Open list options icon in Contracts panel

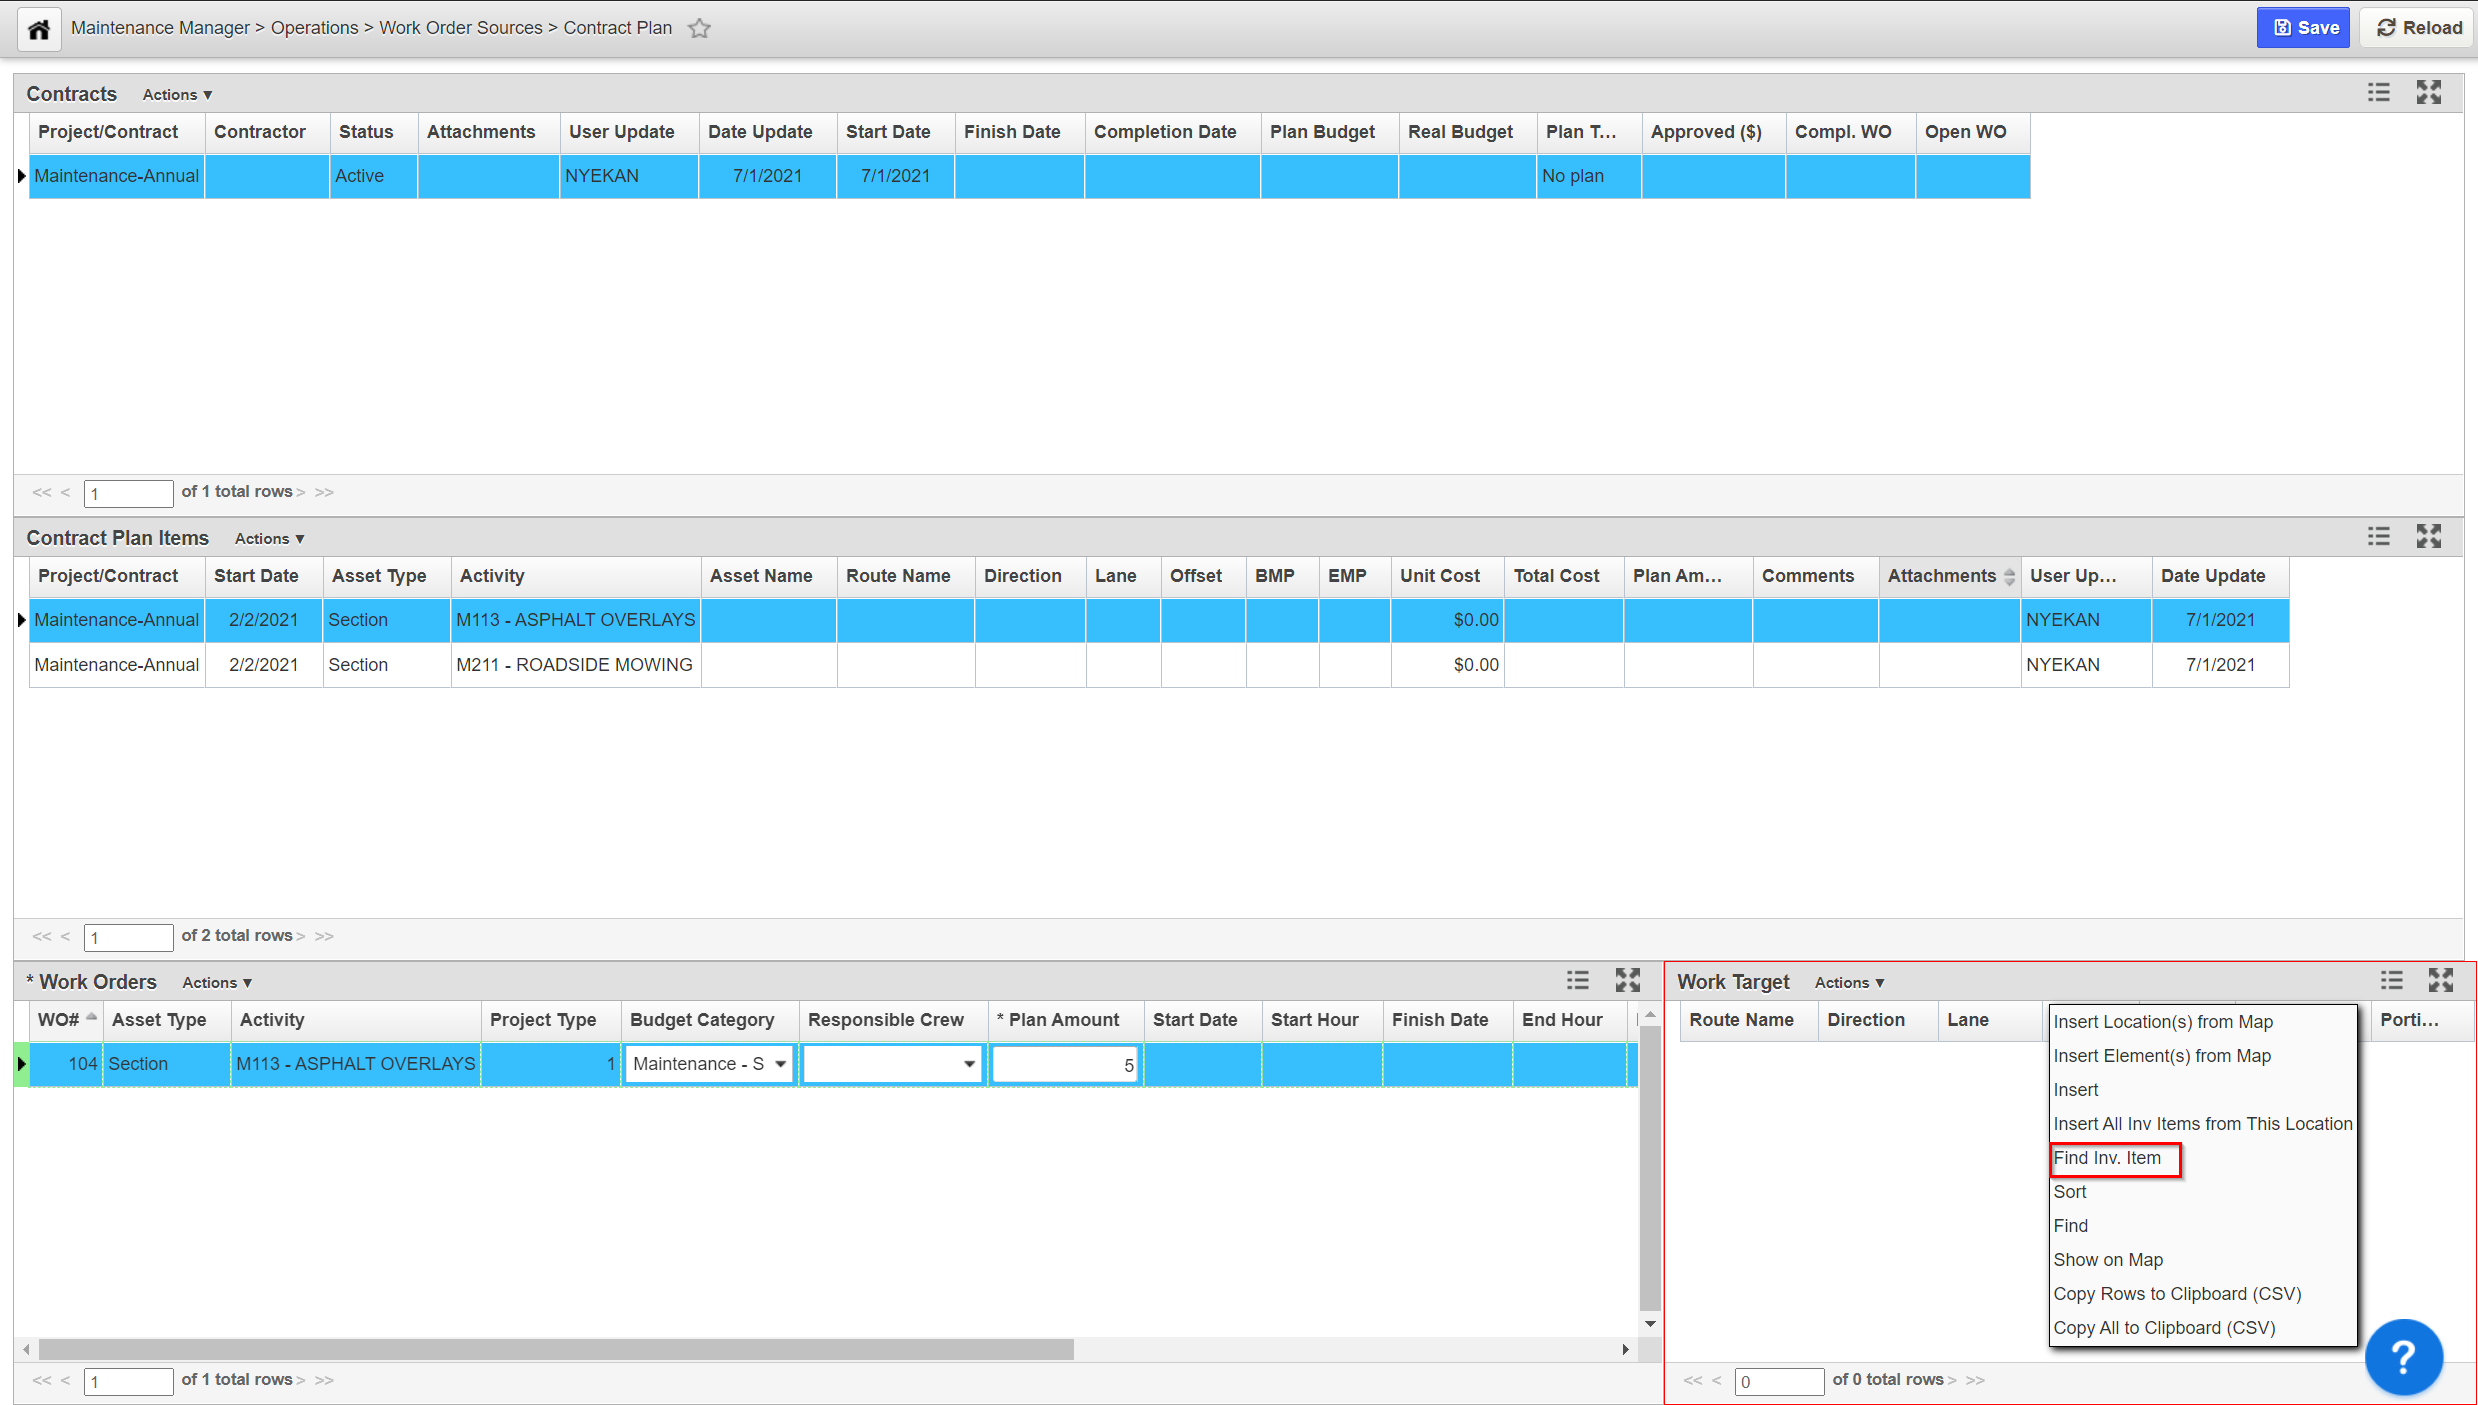click(2378, 93)
